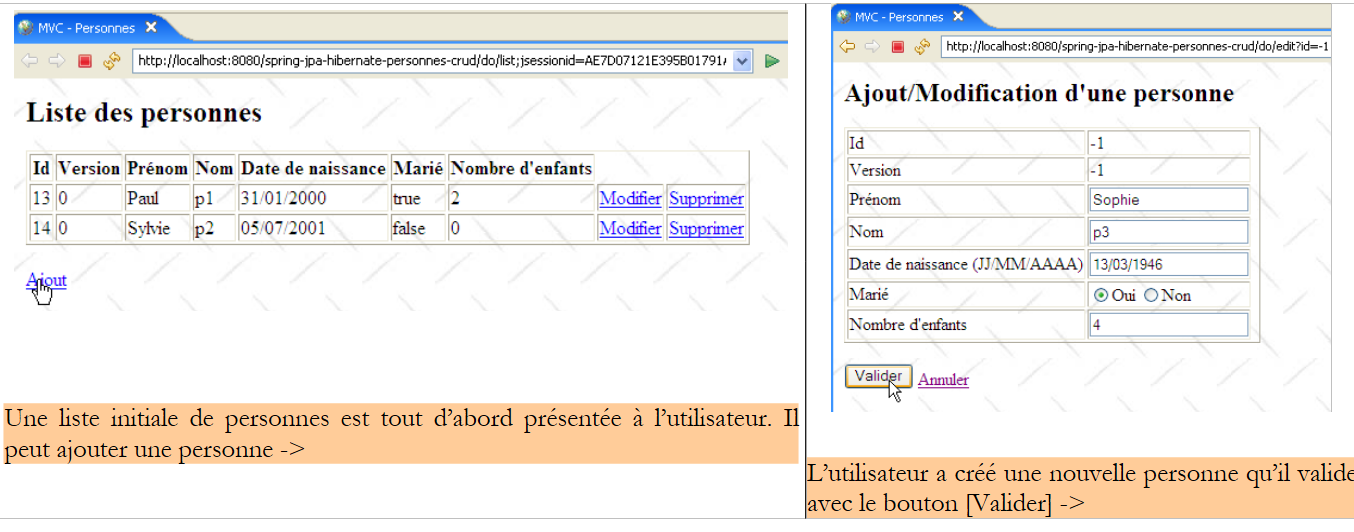The height and width of the screenshot is (532, 1354).
Task: Refresh the Ajout/Modification page
Action: point(922,46)
